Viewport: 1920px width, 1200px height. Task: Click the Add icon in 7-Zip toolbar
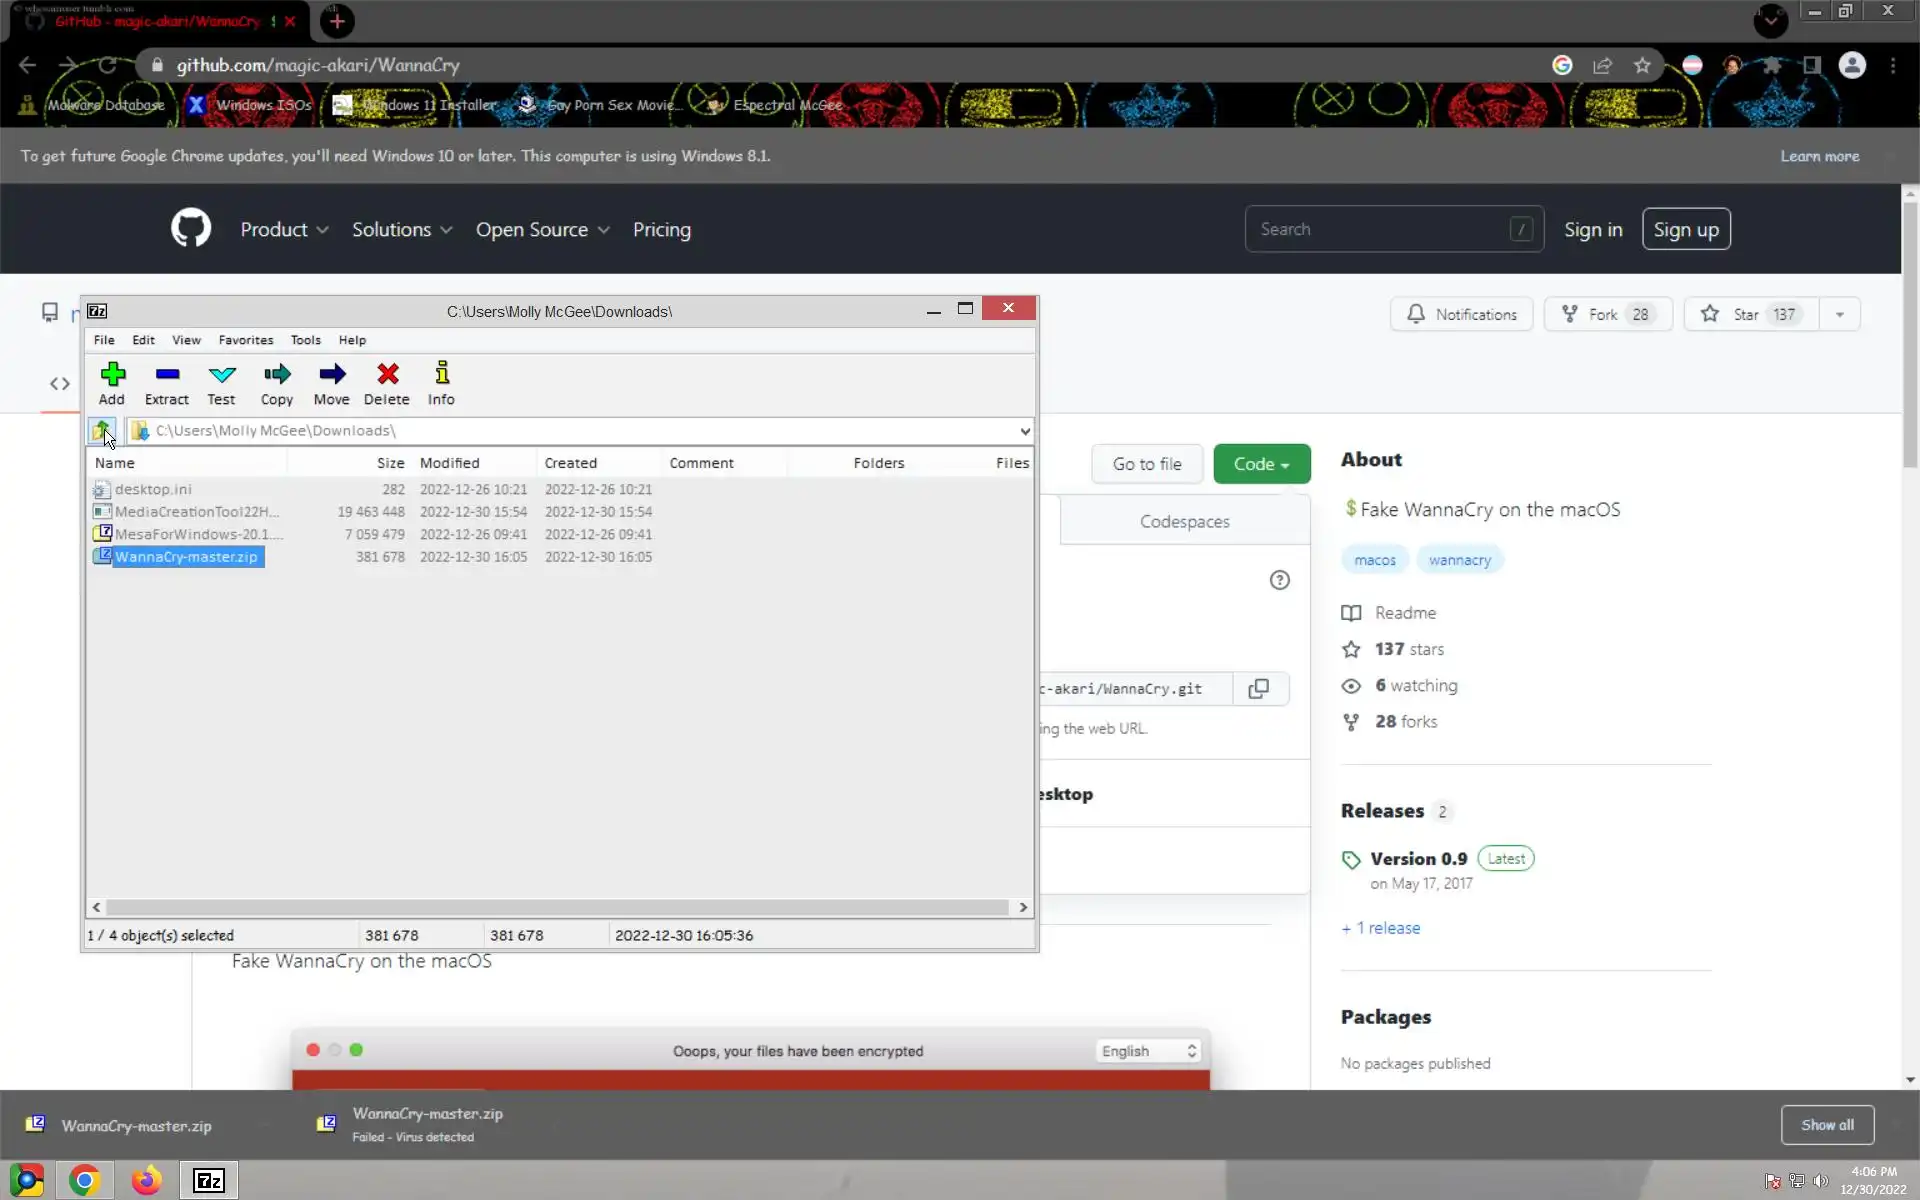(112, 375)
